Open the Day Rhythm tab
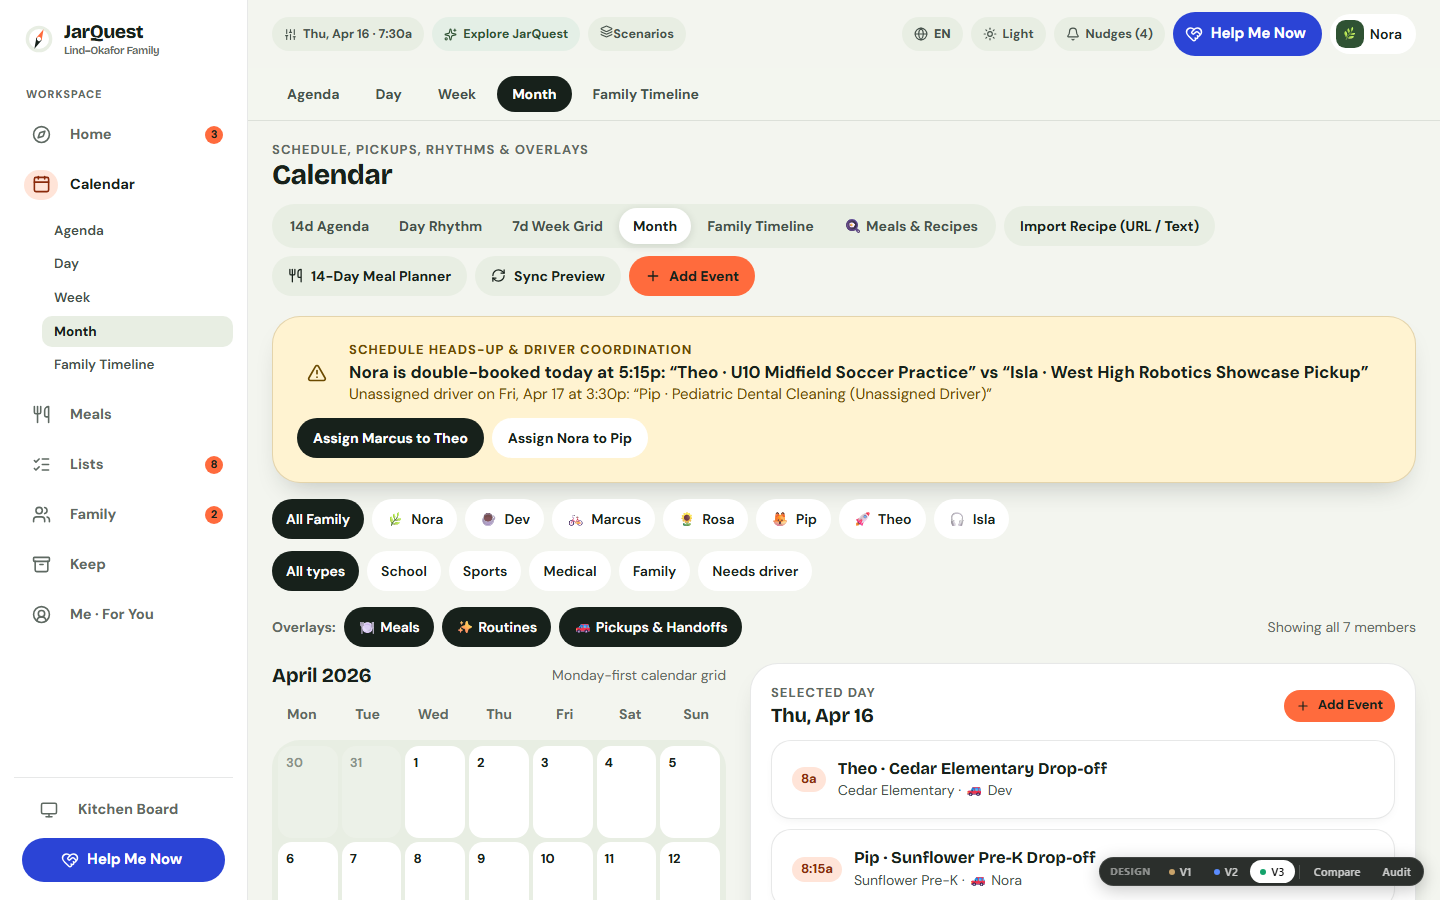 coord(440,226)
